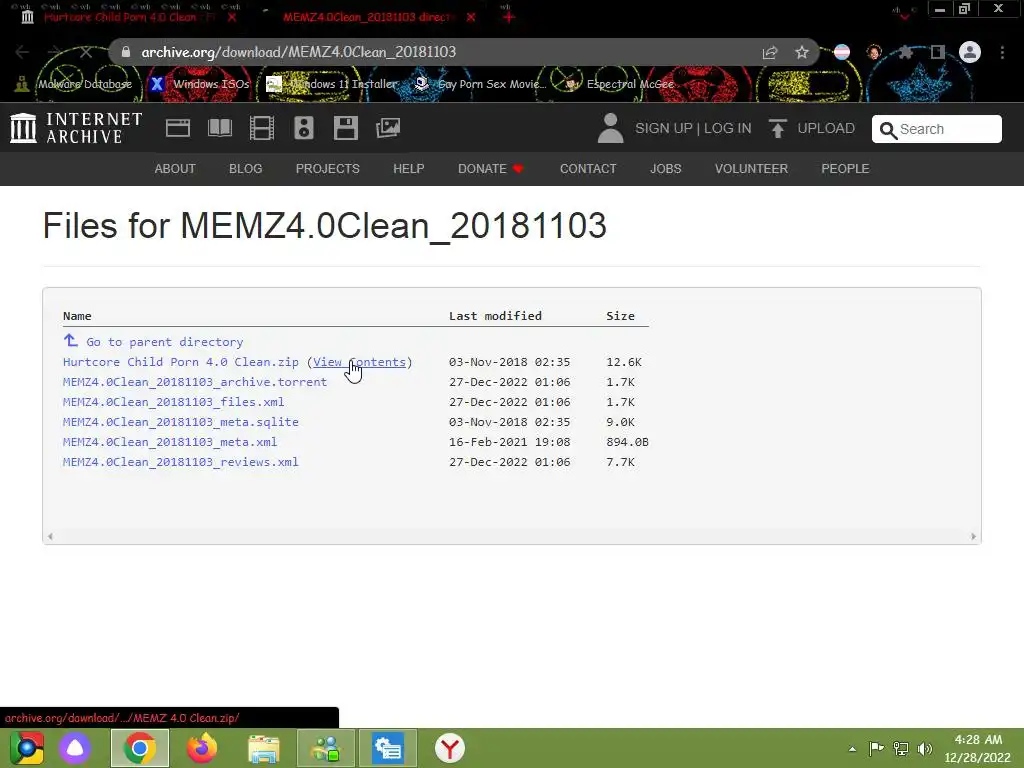Switch to the MEMZ4.0Clean_20181103 directory tab
The width and height of the screenshot is (1024, 768).
[x=366, y=17]
